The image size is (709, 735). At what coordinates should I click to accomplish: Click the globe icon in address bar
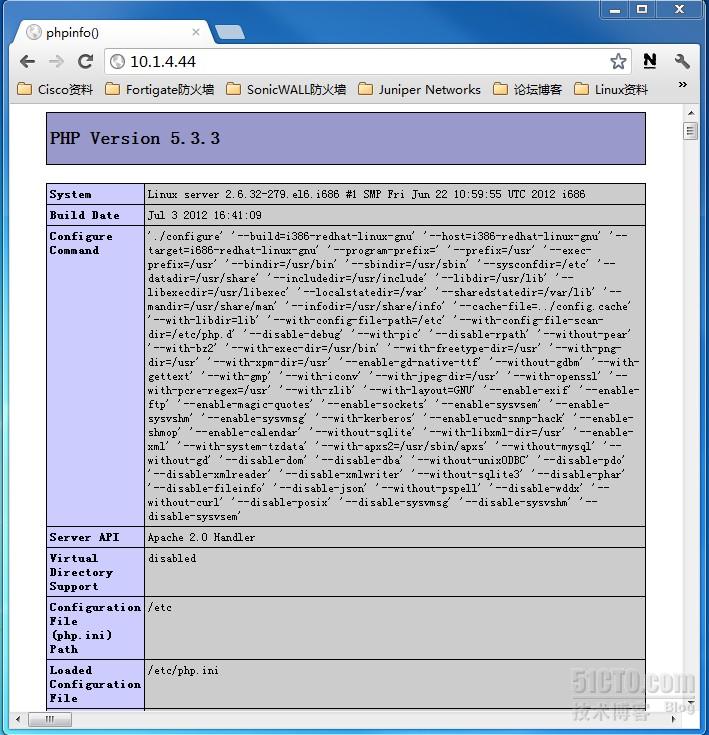coord(117,61)
